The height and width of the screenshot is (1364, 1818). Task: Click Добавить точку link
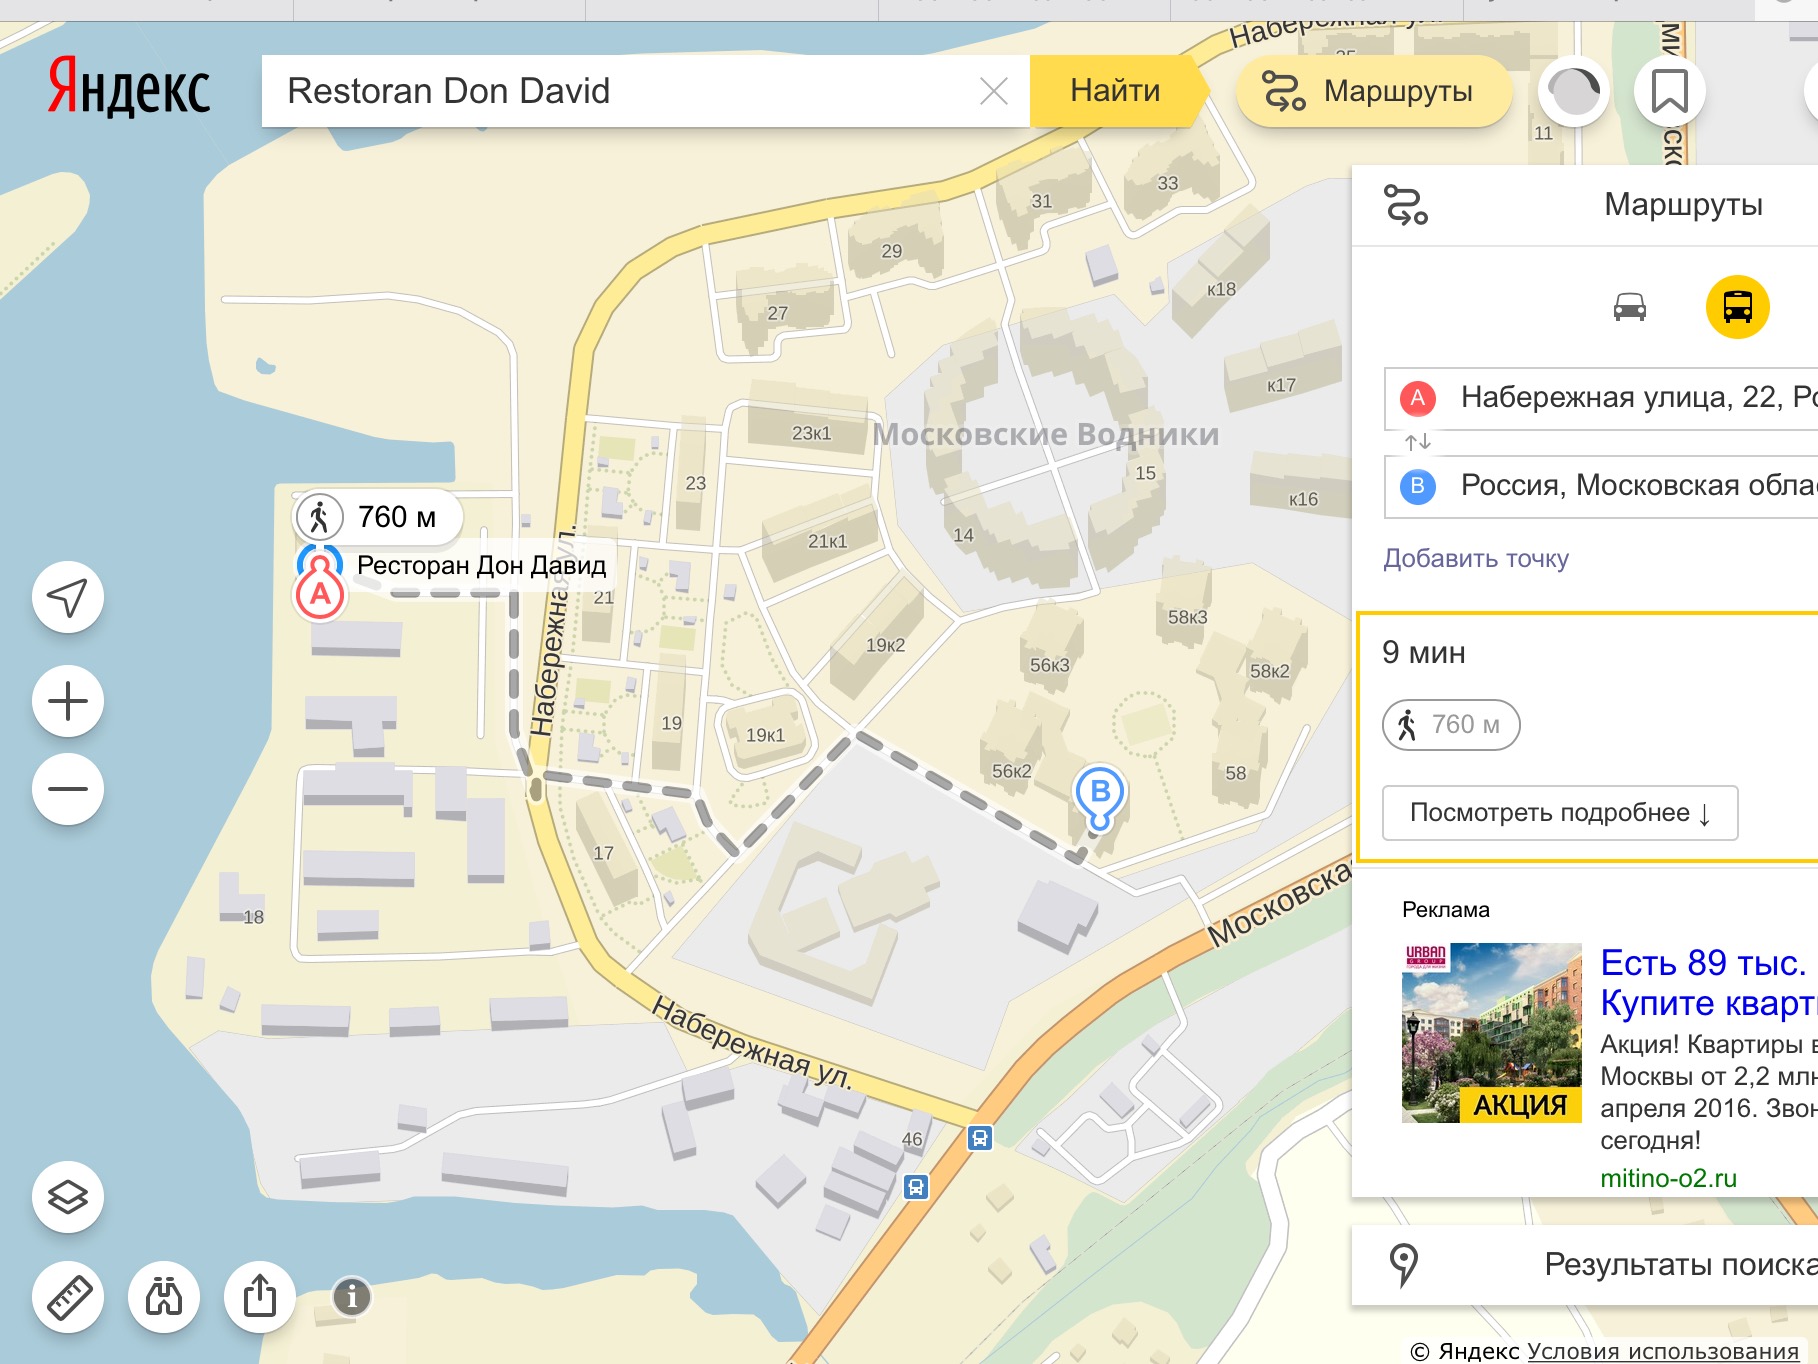tap(1476, 558)
